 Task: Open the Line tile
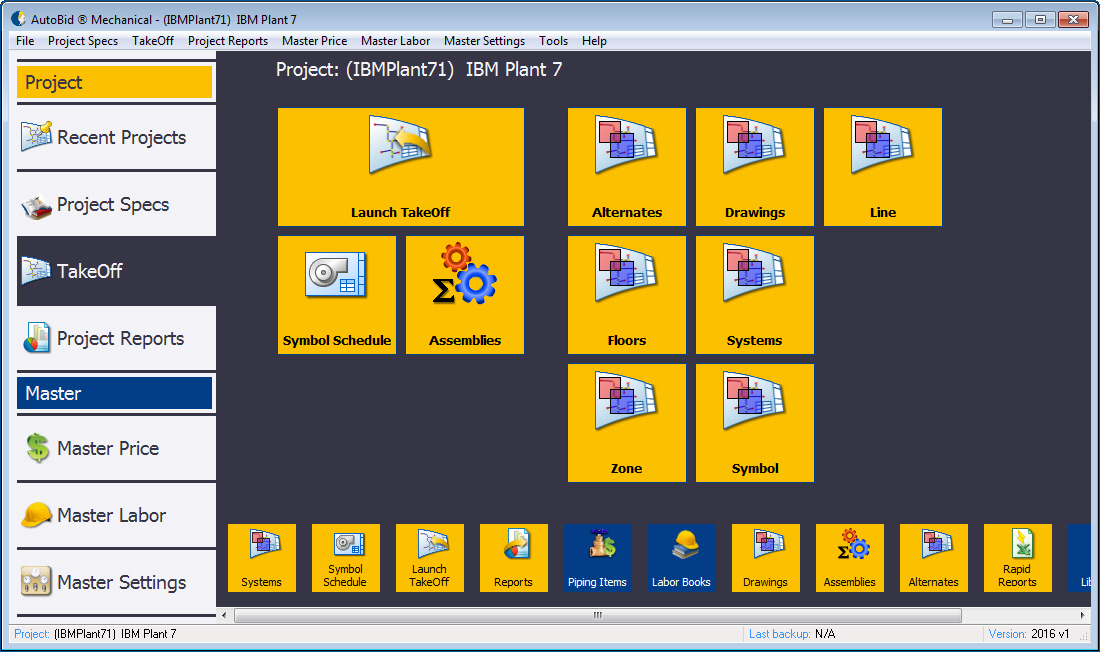tap(882, 167)
